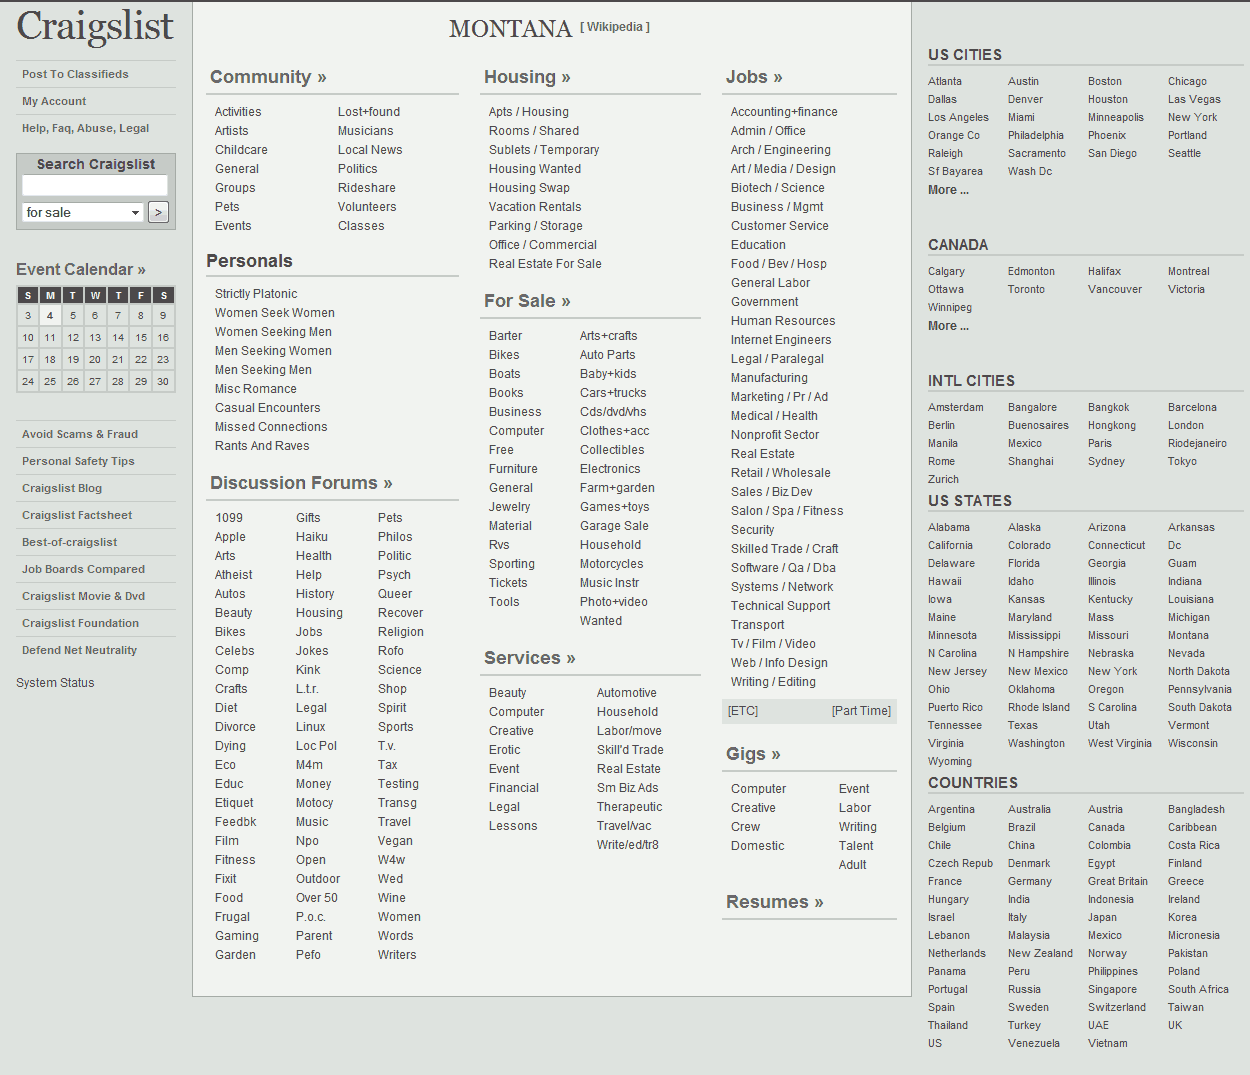Image resolution: width=1250 pixels, height=1075 pixels.
Task: Open the Haiku discussion forum
Action: pyautogui.click(x=312, y=537)
